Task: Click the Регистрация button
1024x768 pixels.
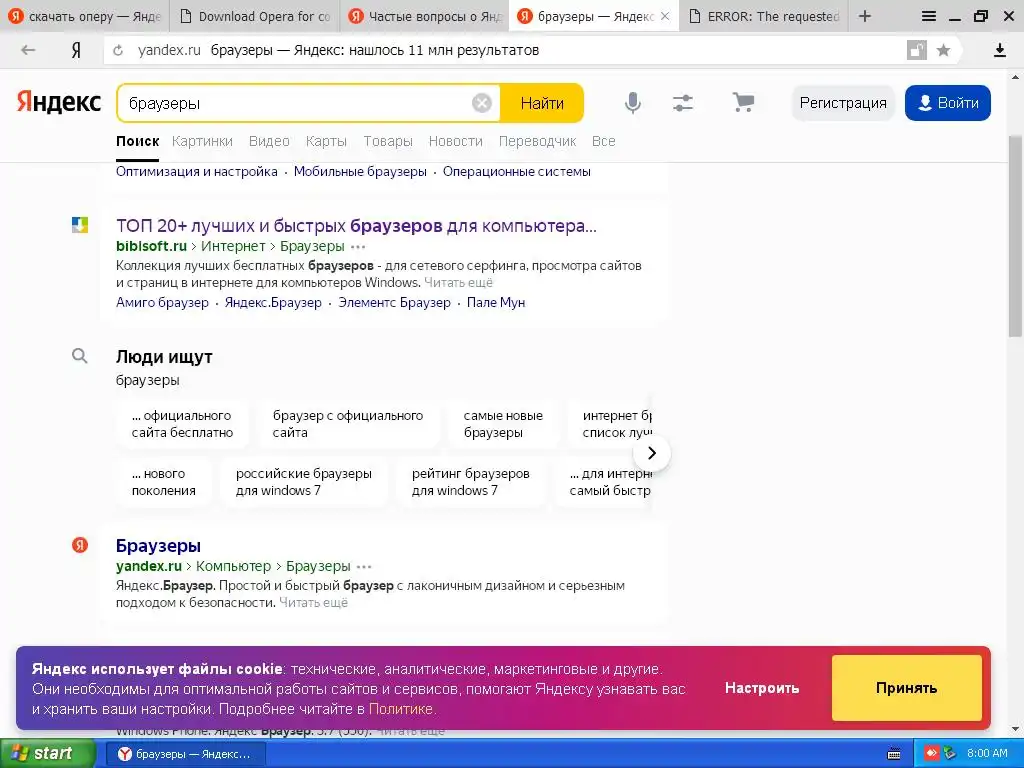Action: coord(843,103)
